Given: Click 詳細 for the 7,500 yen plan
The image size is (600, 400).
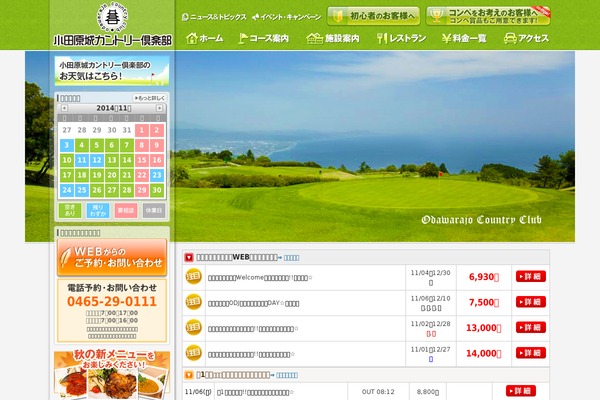Looking at the screenshot, I should coord(531,302).
